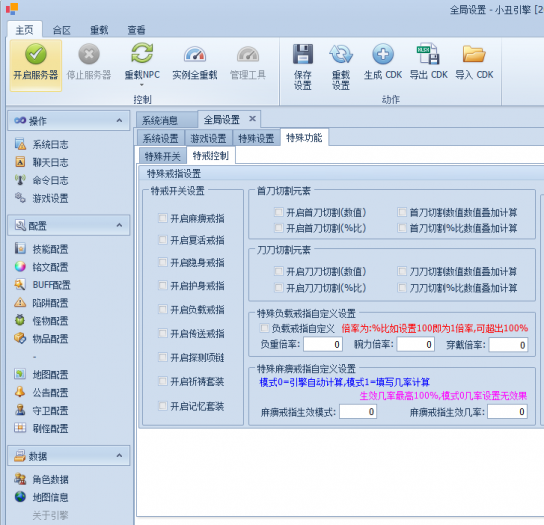Click the 重载NPC refresh icon
The width and height of the screenshot is (544, 525).
(142, 53)
